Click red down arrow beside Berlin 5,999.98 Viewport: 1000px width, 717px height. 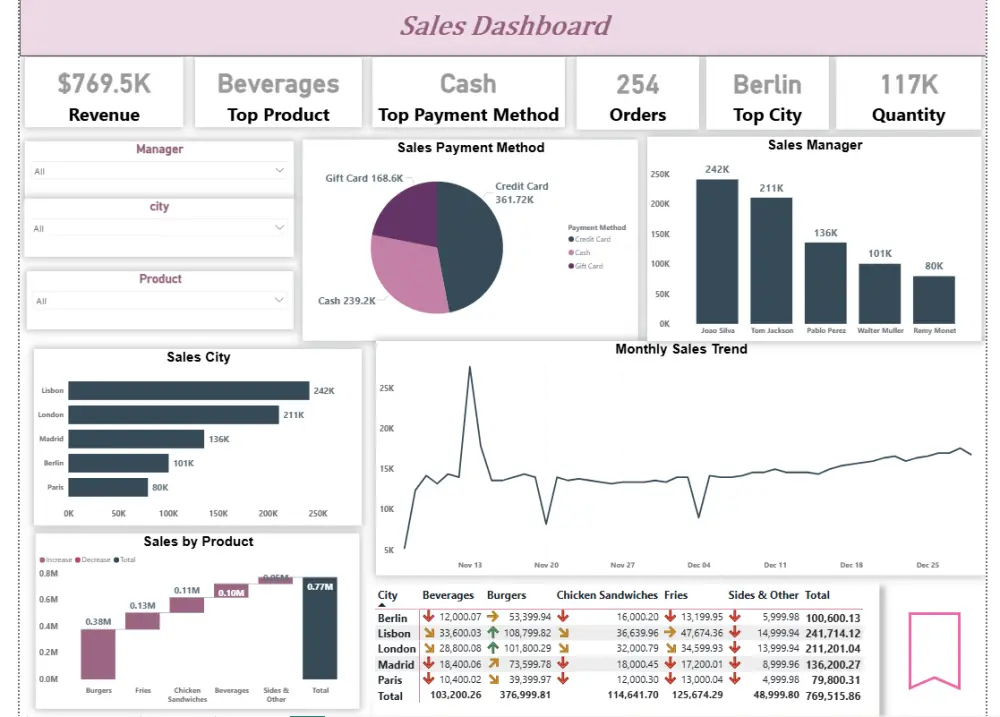(735, 617)
